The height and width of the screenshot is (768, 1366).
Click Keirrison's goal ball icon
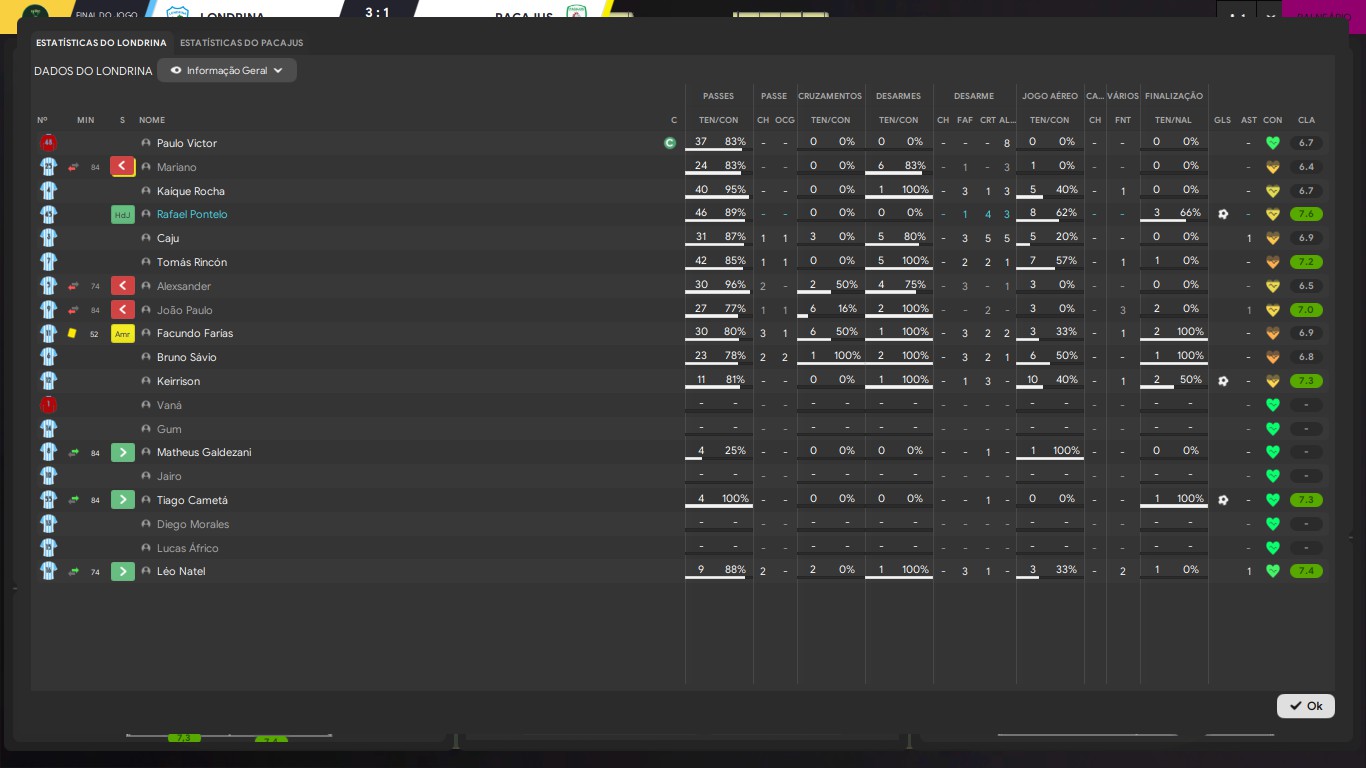[1223, 381]
